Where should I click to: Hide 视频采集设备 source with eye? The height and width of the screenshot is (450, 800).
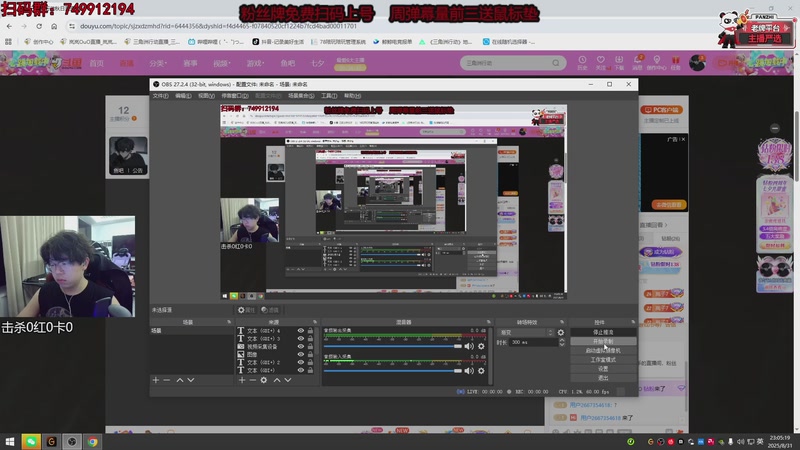(x=301, y=346)
